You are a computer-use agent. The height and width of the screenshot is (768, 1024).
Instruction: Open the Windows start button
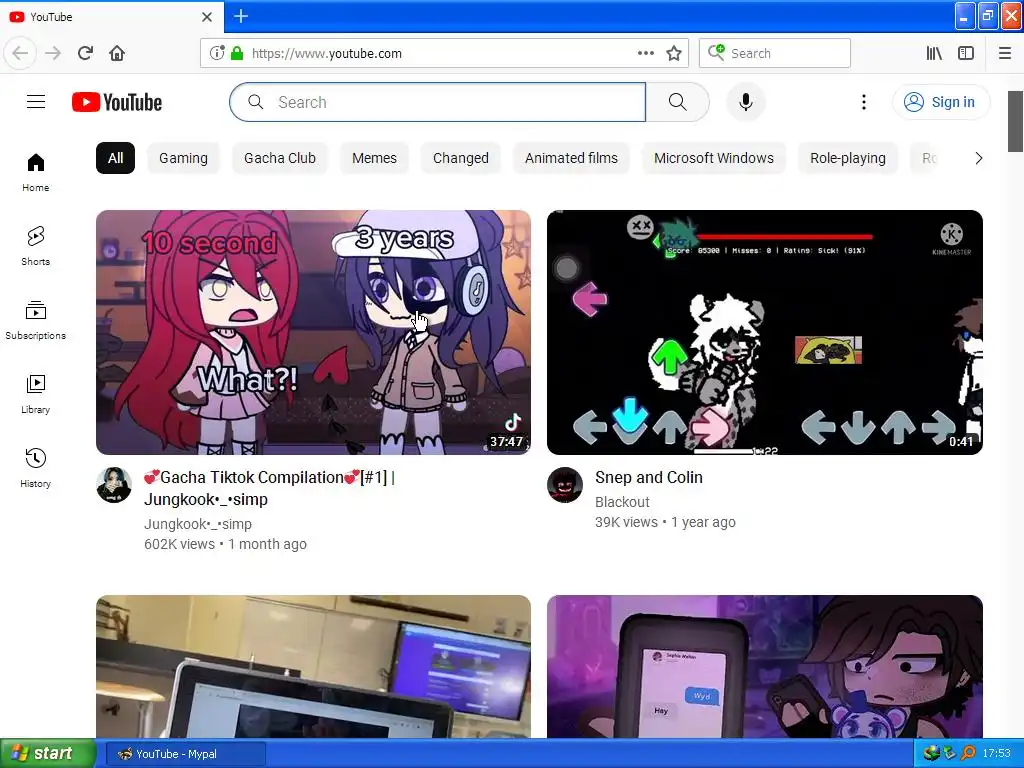point(47,754)
